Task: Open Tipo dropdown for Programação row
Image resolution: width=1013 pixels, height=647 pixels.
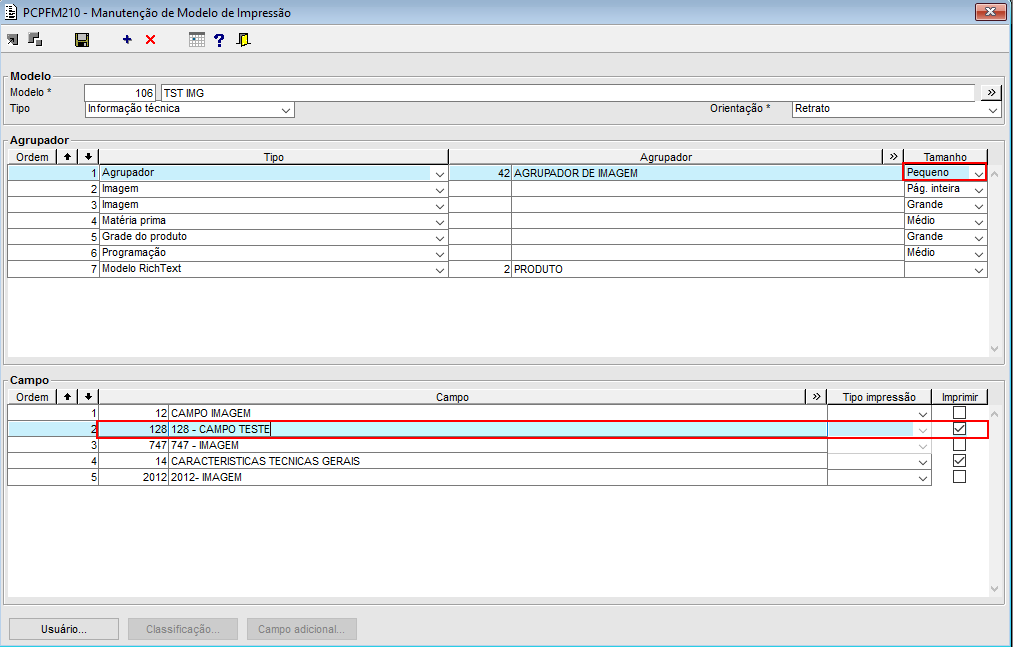Action: pyautogui.click(x=439, y=254)
